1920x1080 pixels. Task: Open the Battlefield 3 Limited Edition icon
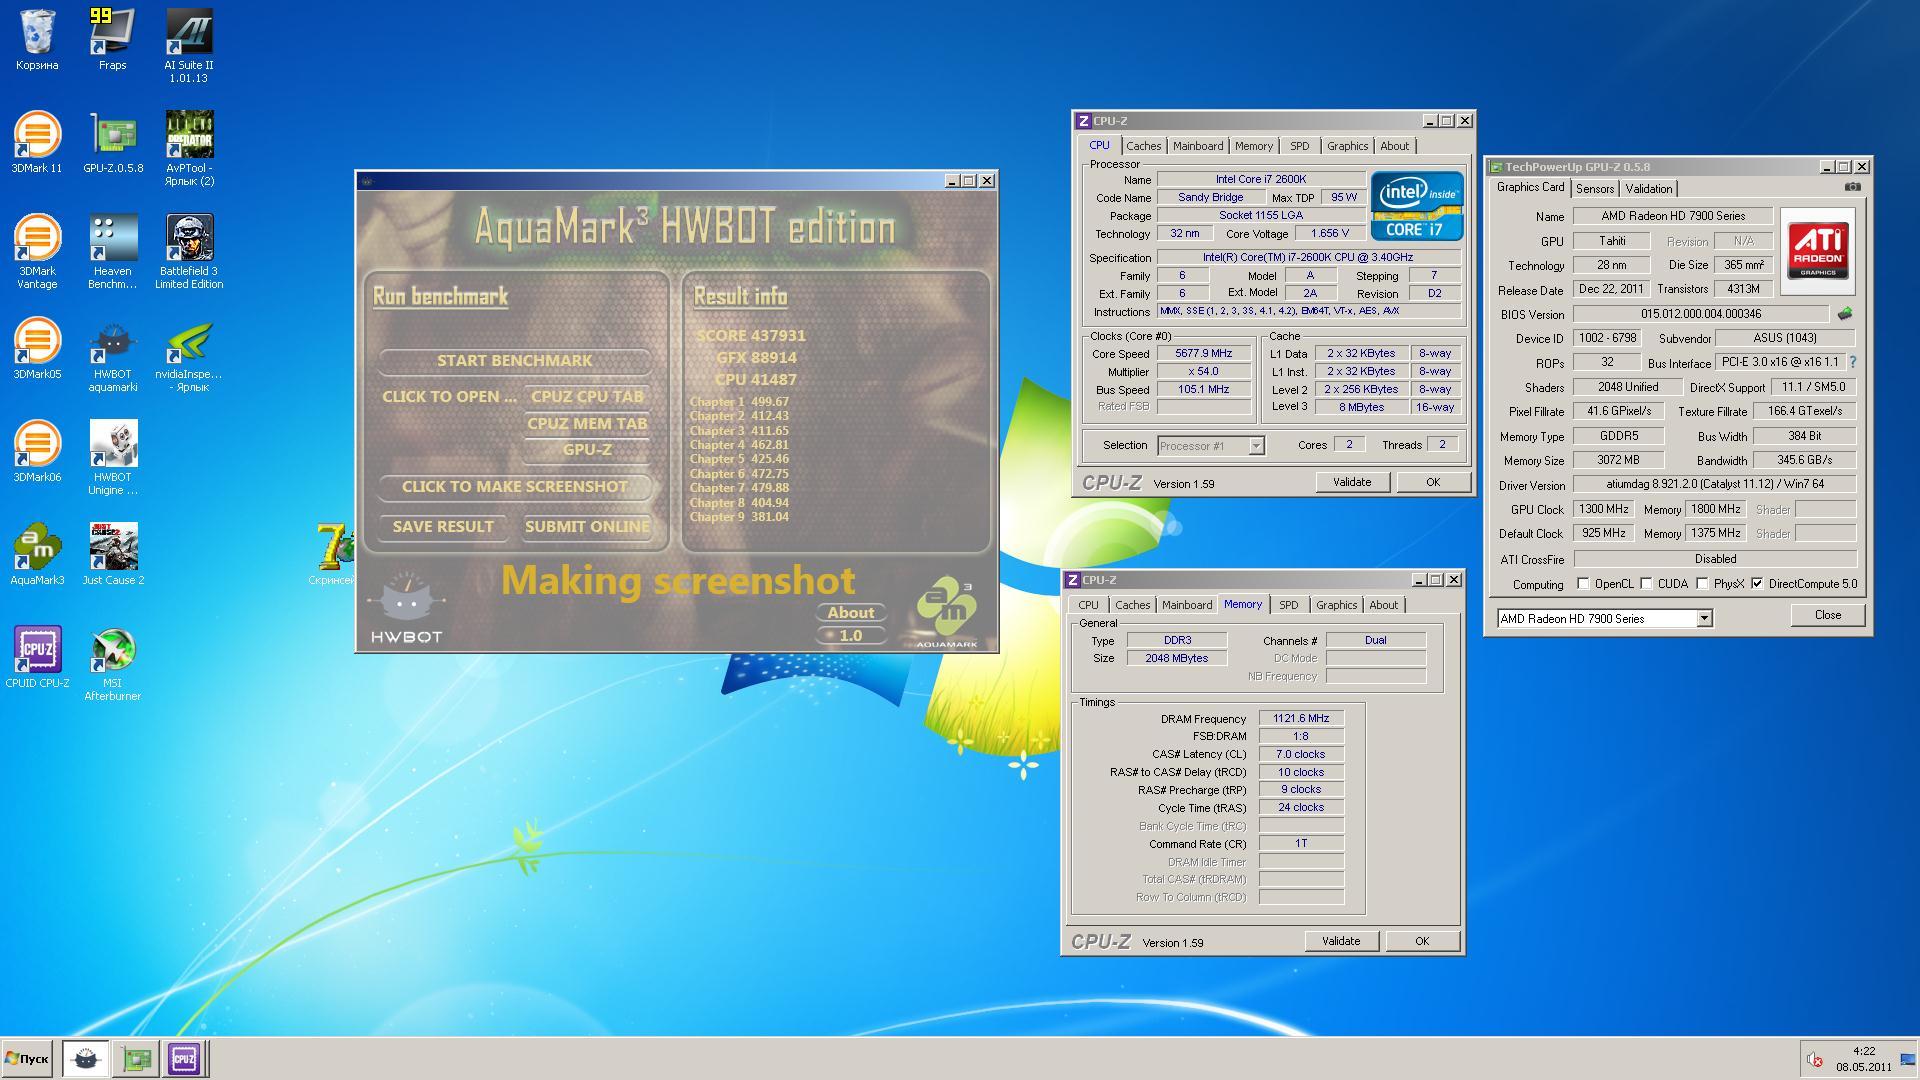tap(189, 251)
